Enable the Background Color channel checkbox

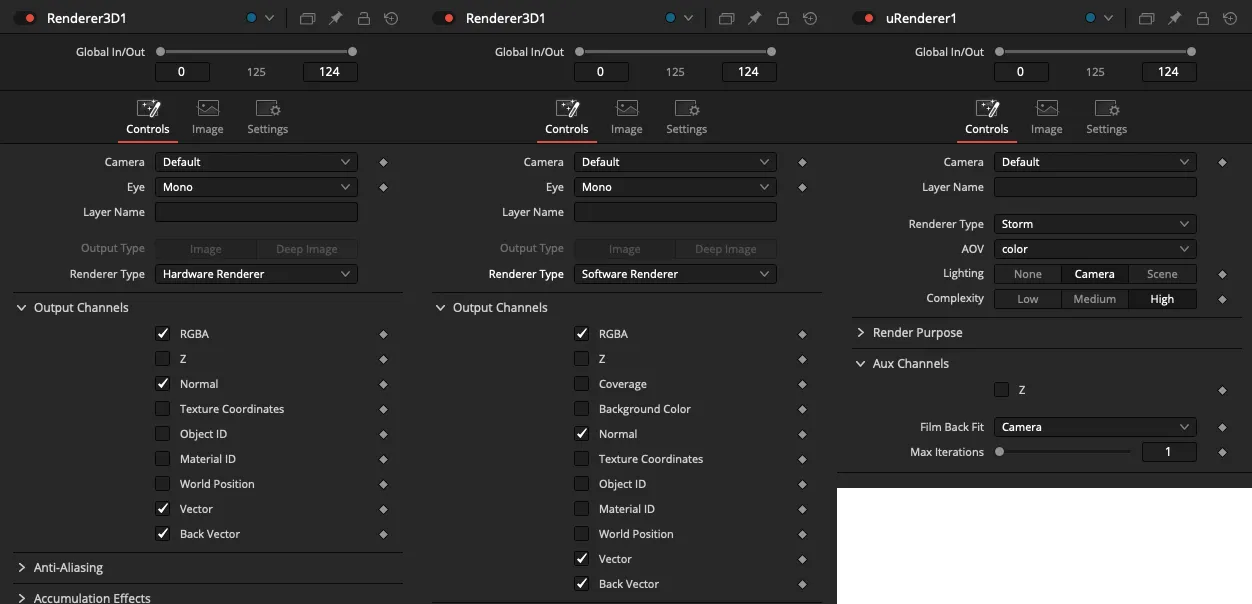click(581, 409)
